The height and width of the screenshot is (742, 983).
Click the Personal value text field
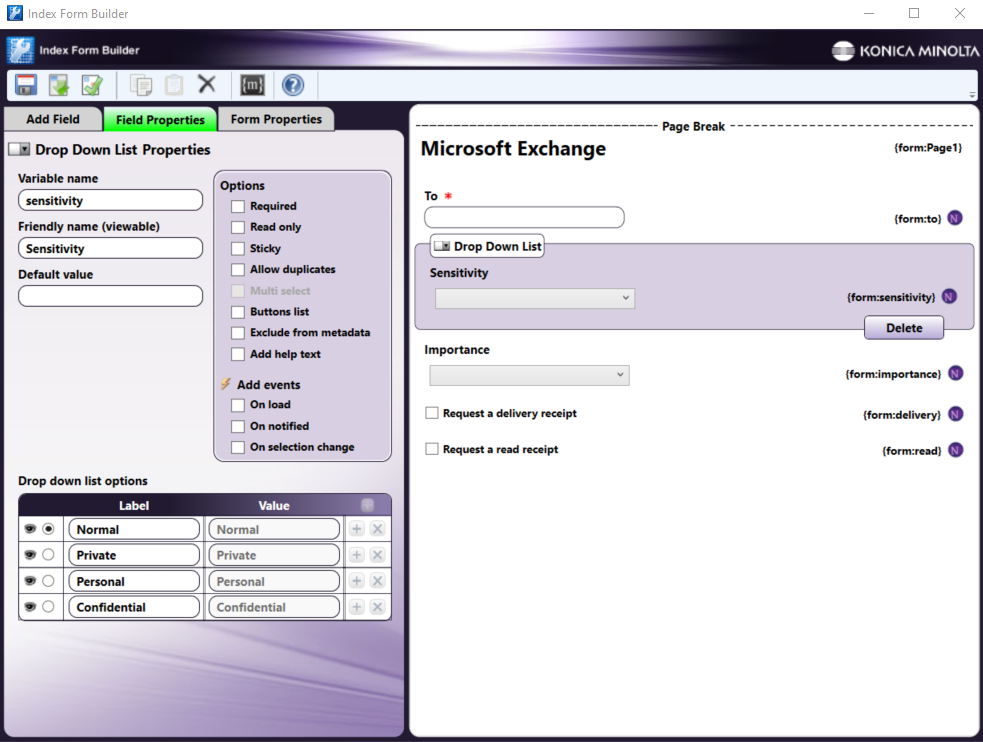[x=274, y=581]
